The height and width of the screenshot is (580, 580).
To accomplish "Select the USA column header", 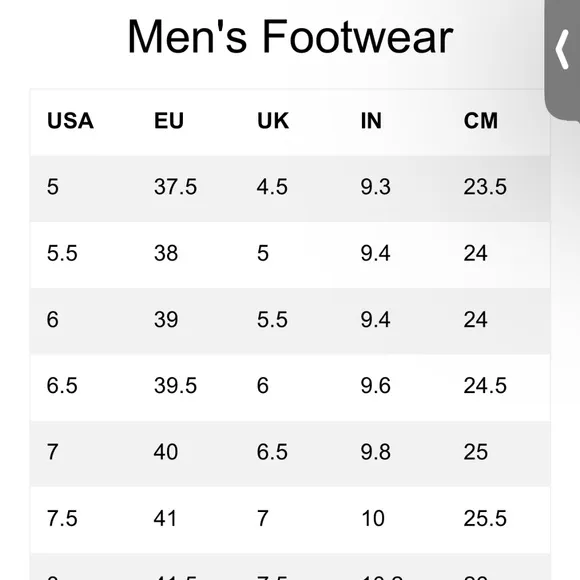I will click(70, 121).
